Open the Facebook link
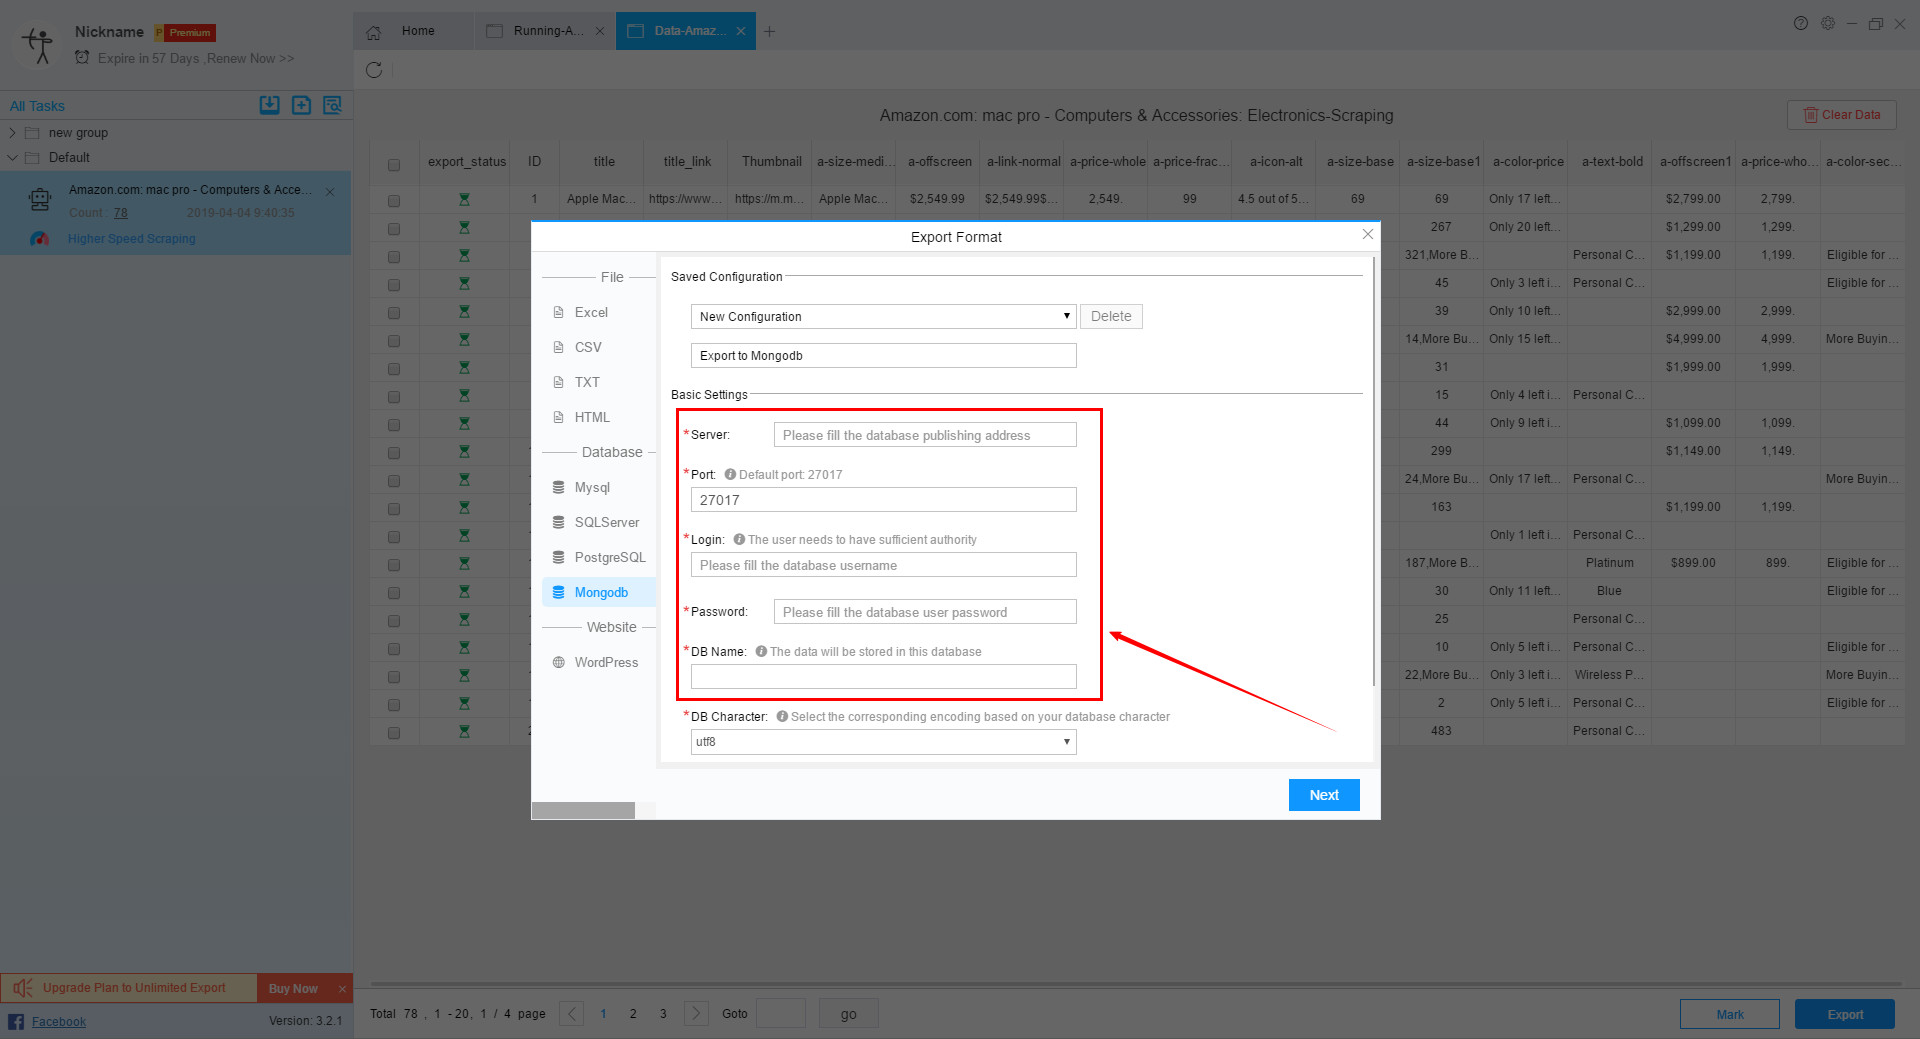 coord(59,1022)
